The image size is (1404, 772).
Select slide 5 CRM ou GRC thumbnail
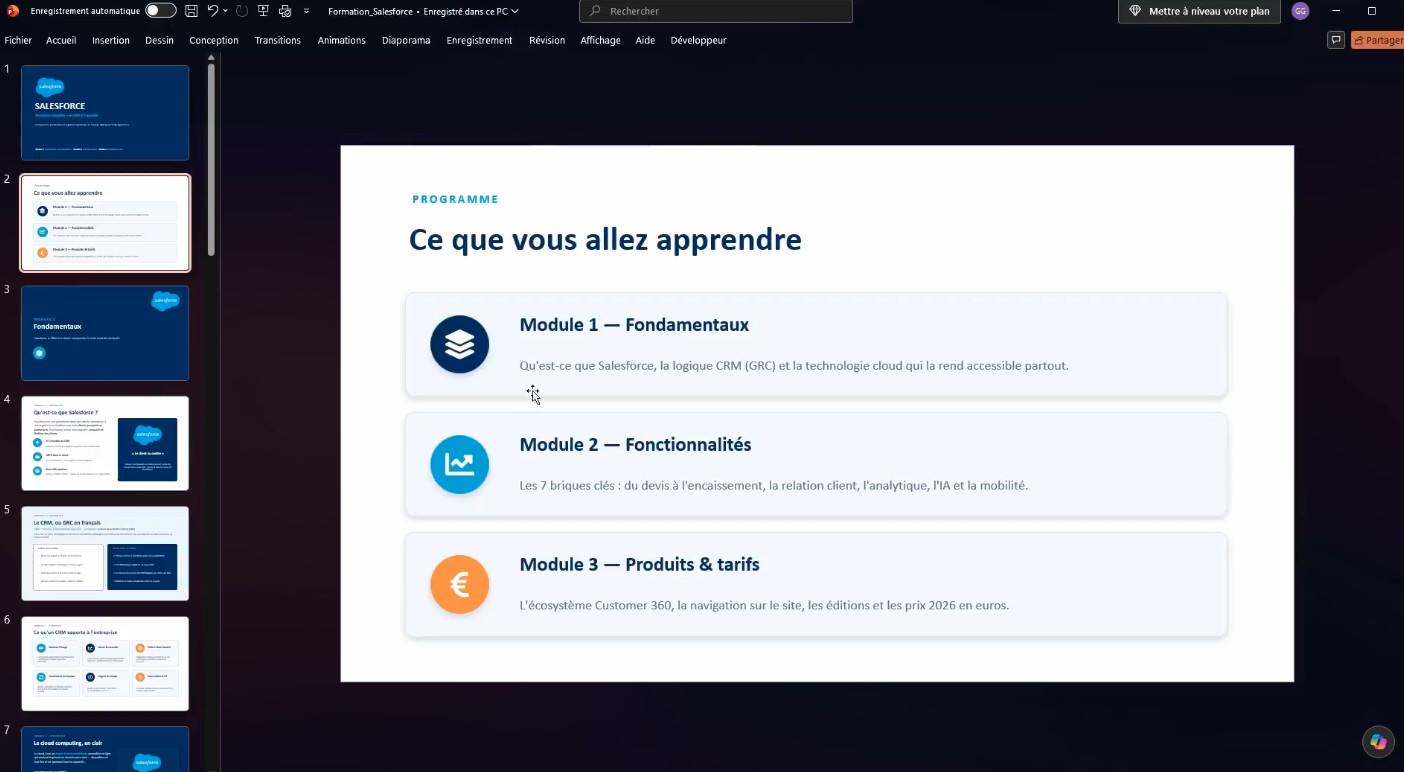105,553
